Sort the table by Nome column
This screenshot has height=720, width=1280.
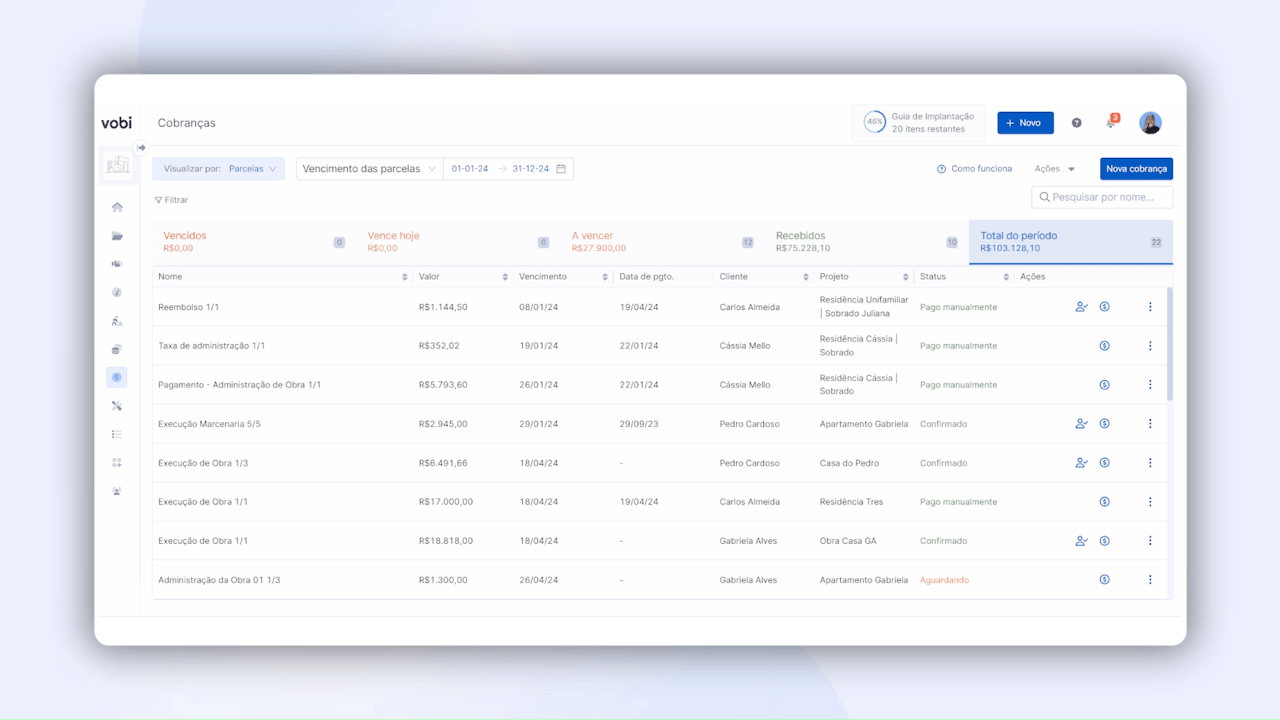[x=405, y=277]
